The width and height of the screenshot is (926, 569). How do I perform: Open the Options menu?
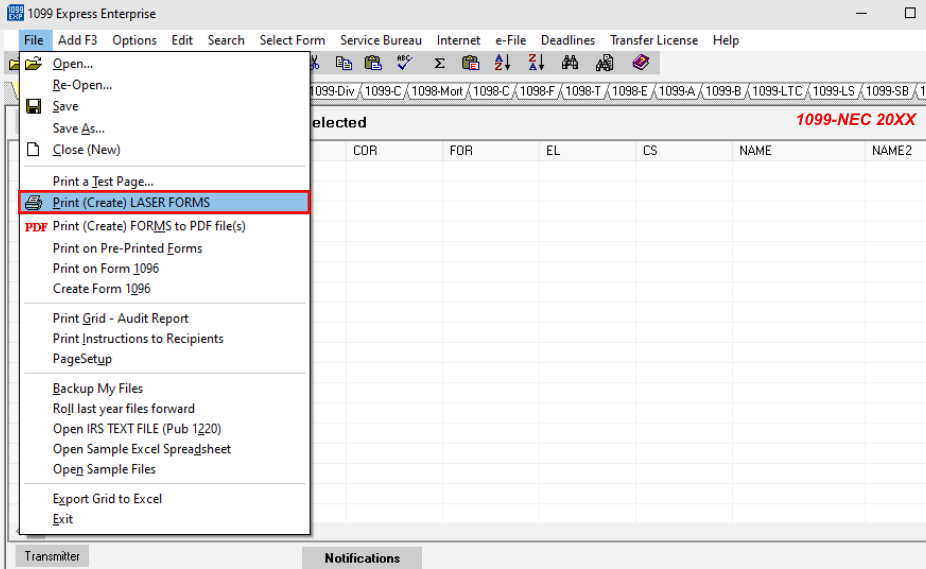pyautogui.click(x=135, y=40)
